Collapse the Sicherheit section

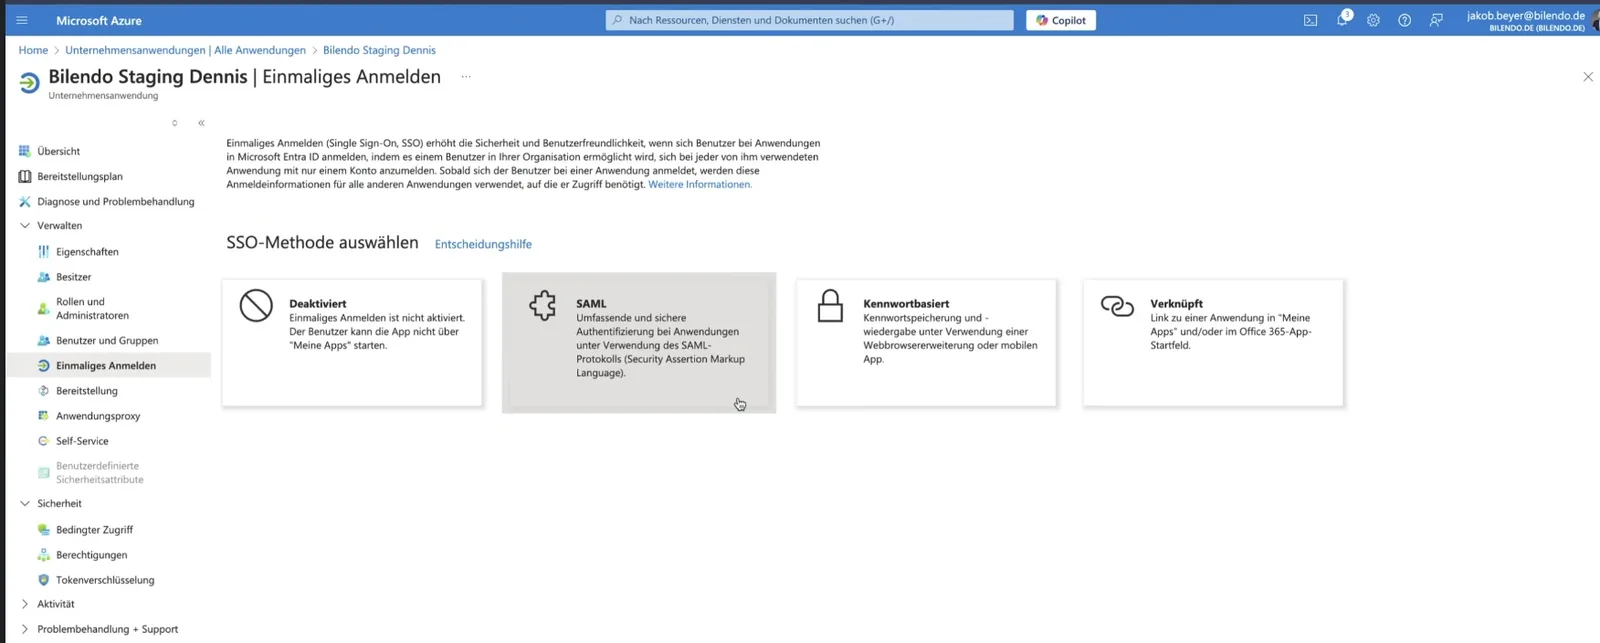[25, 504]
